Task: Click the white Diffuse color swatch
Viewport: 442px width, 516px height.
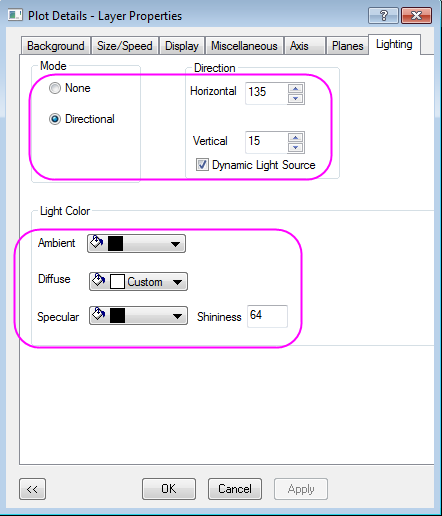Action: click(117, 282)
